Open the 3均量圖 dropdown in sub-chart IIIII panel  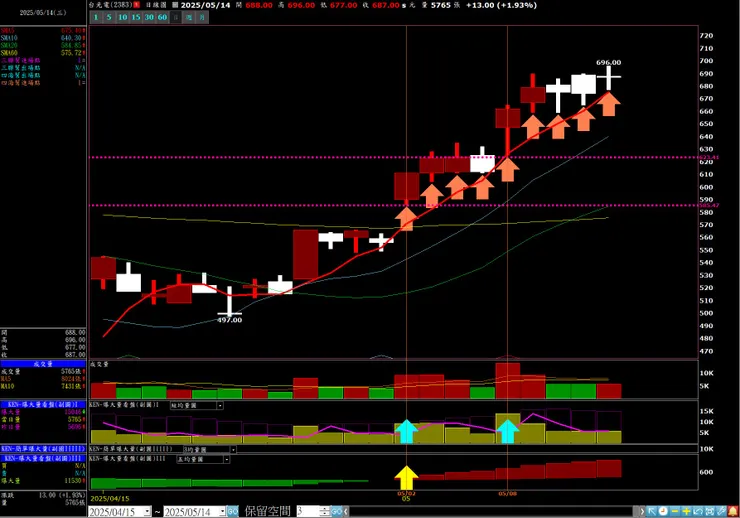pyautogui.click(x=233, y=450)
